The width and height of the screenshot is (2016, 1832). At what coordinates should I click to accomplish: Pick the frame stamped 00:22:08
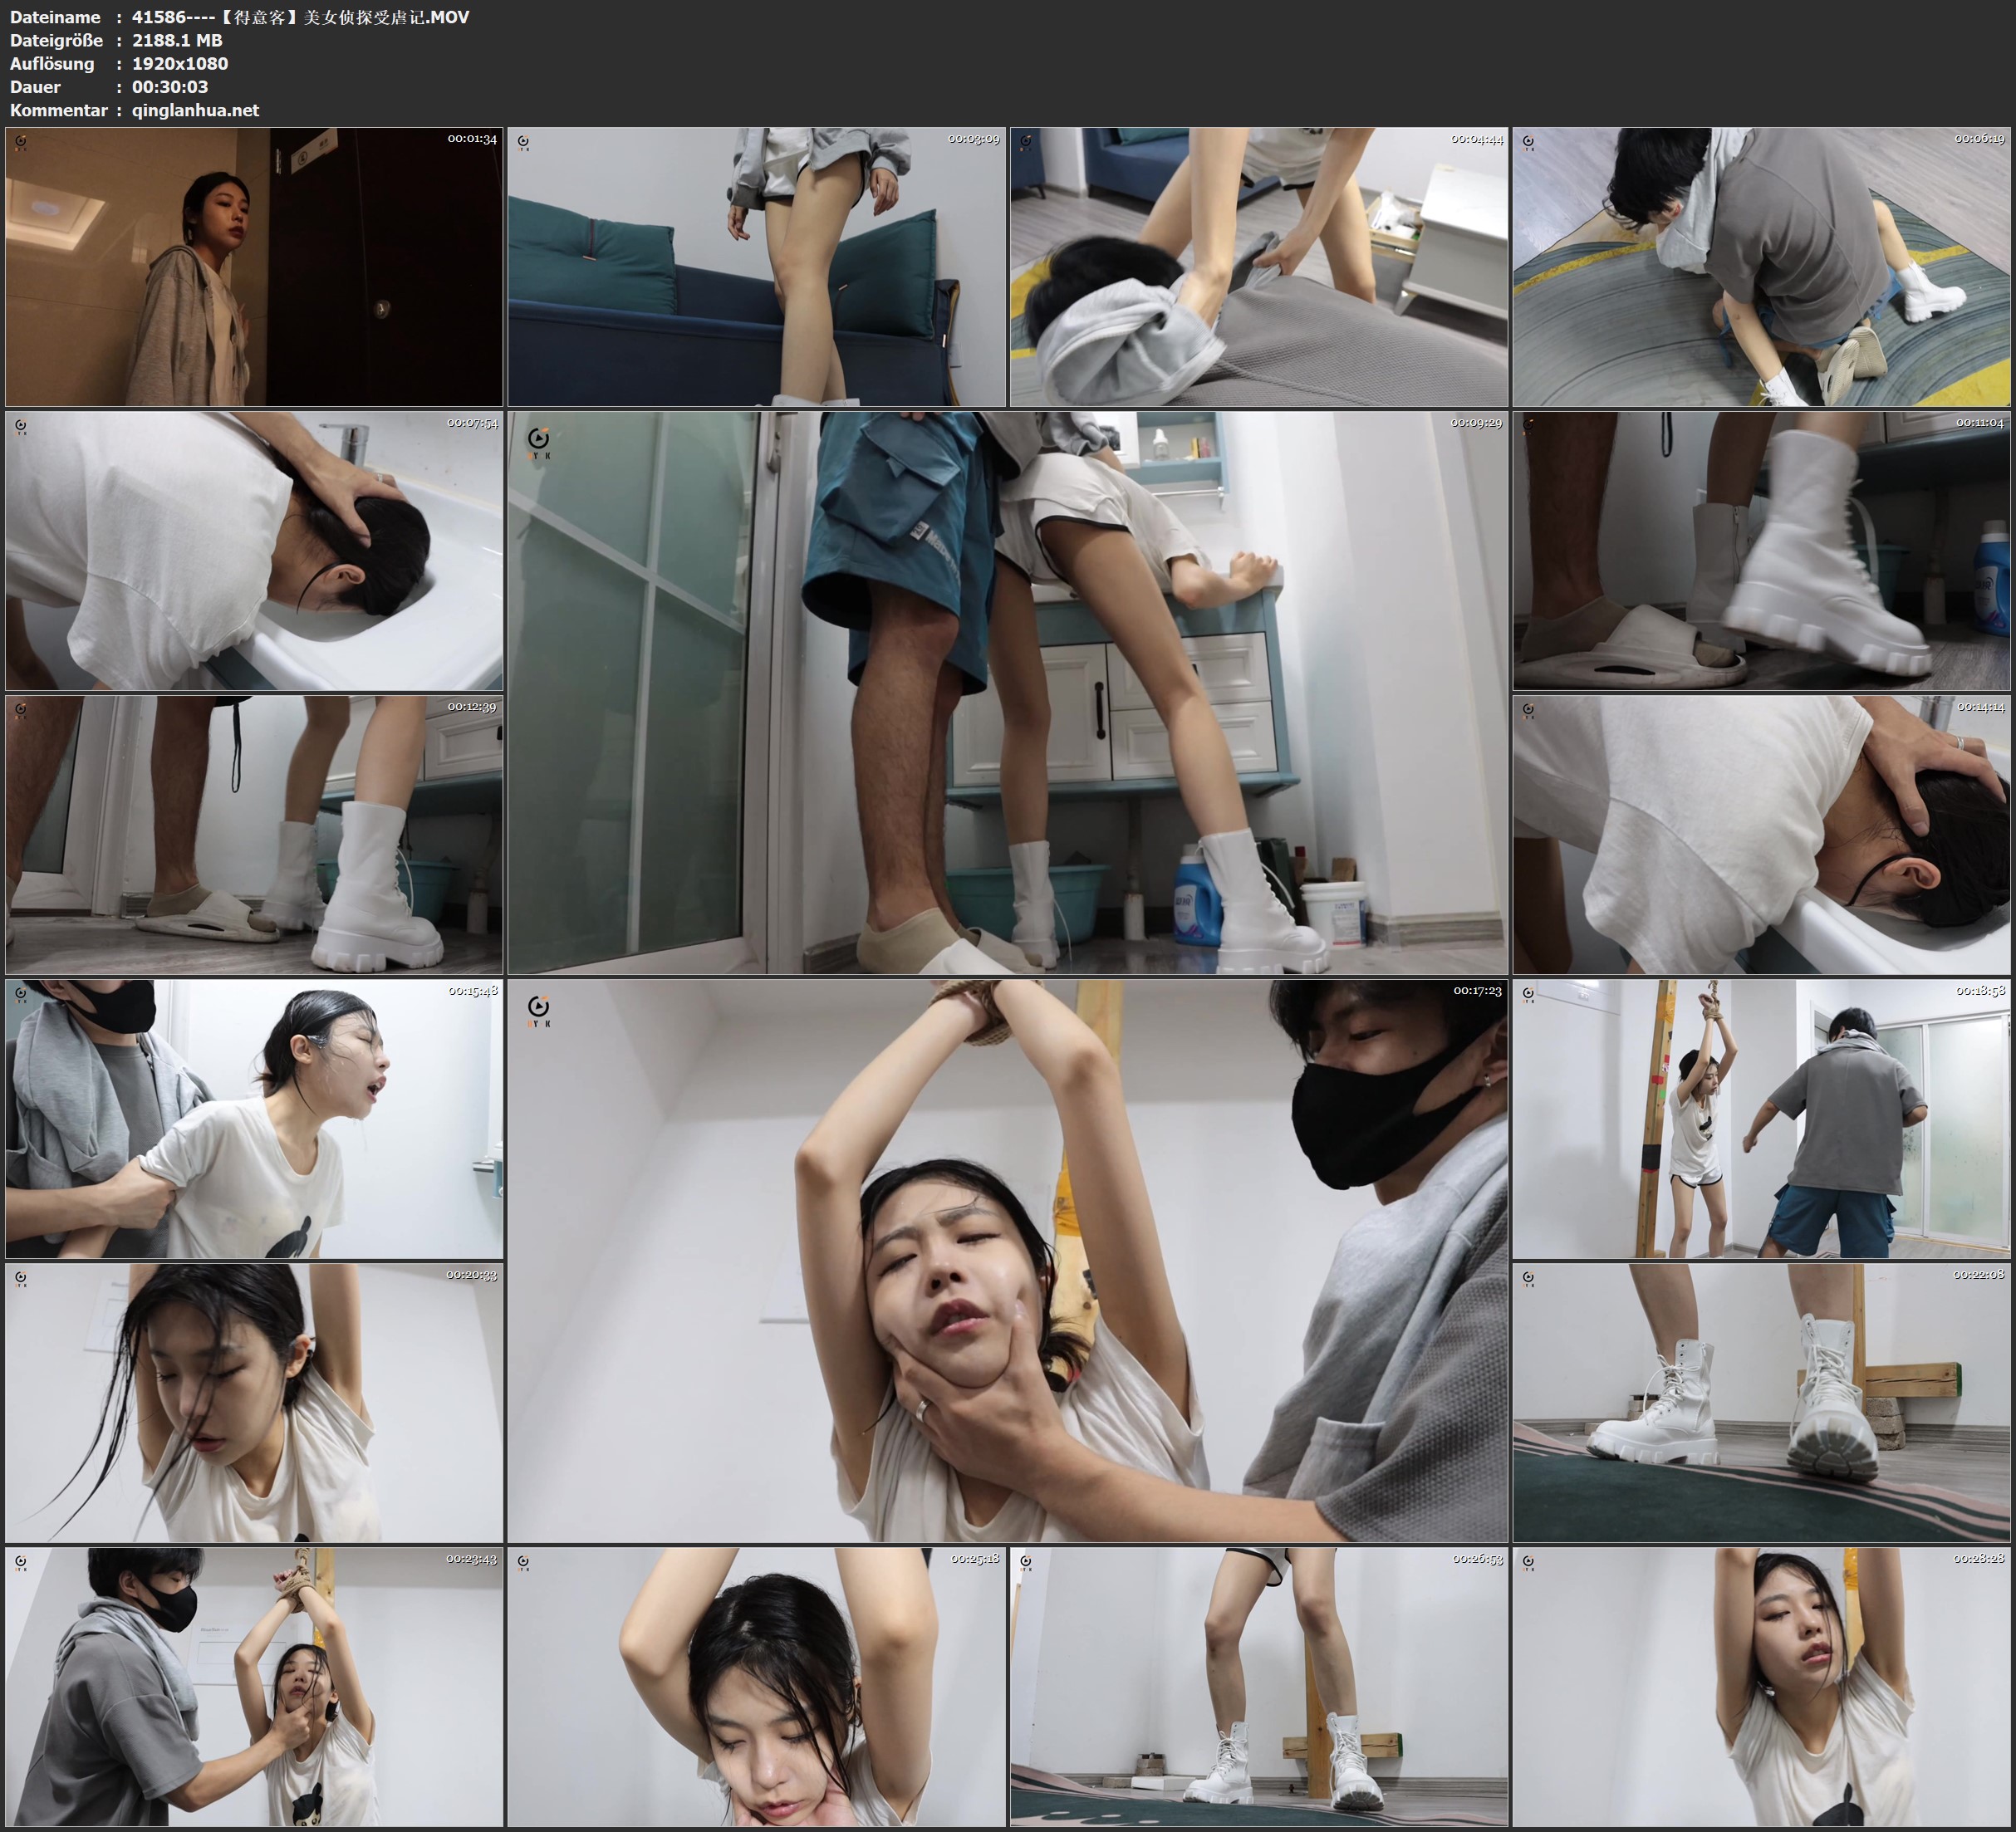1762,1402
